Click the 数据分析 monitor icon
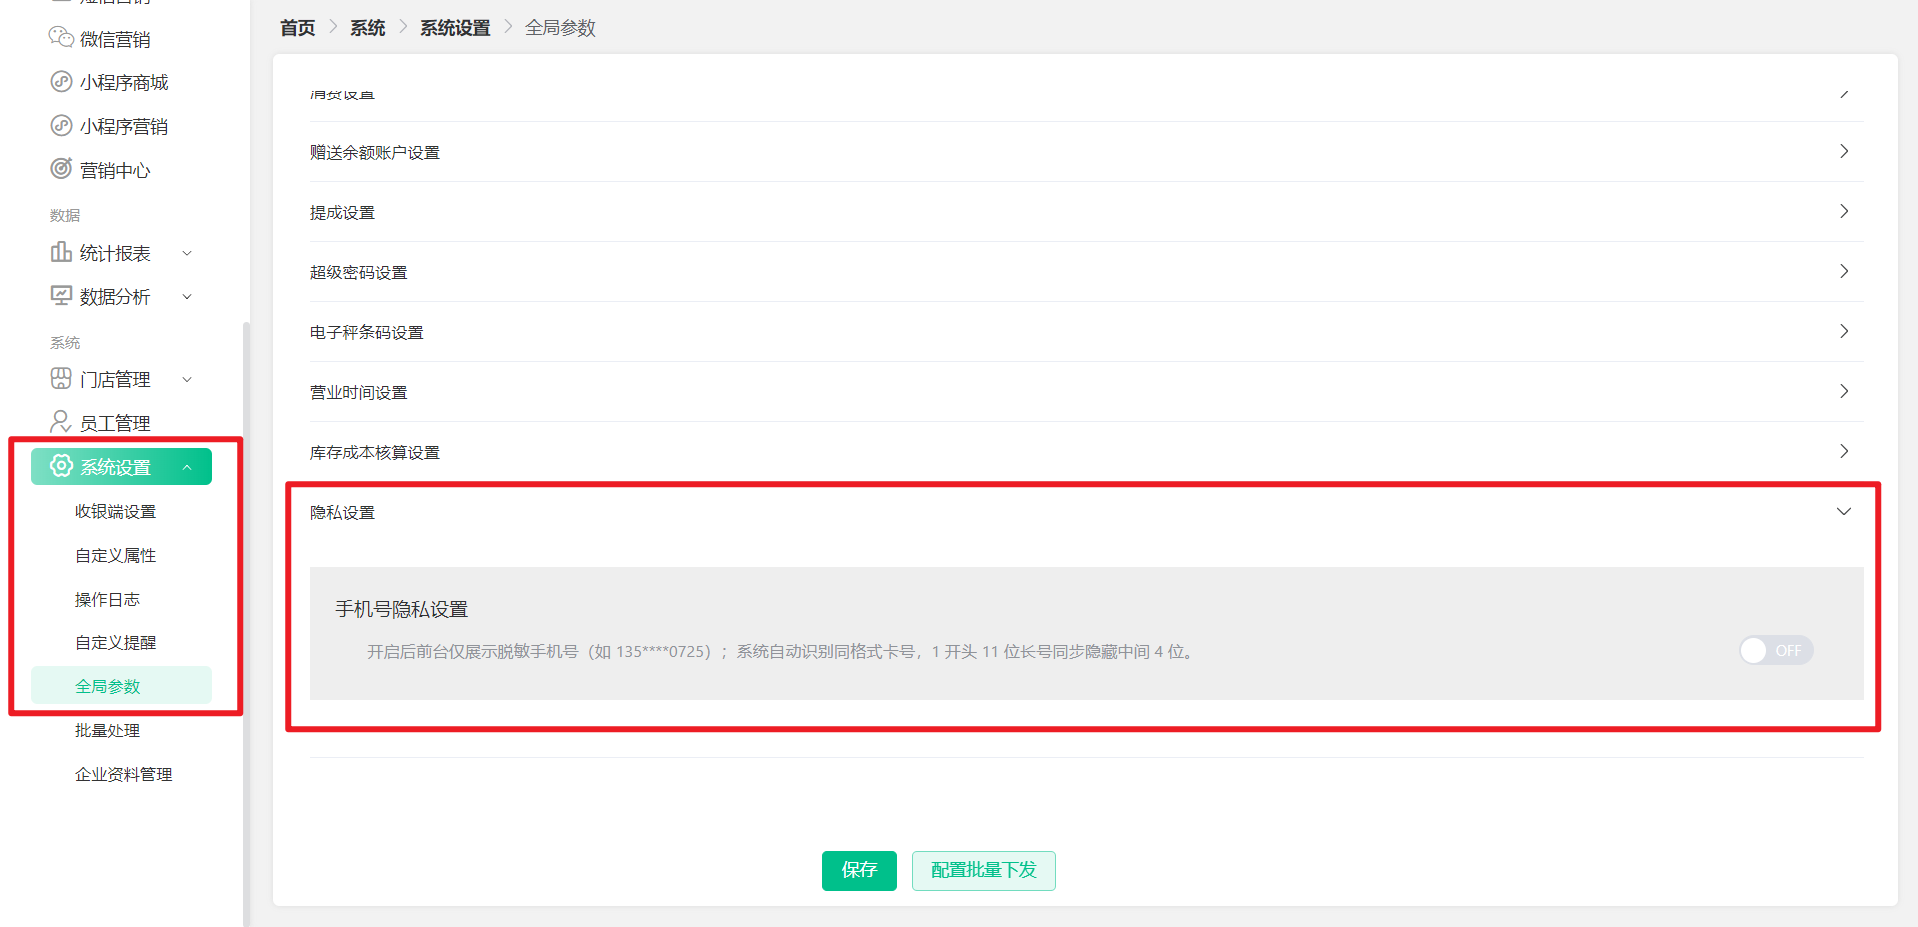Viewport: 1918px width, 927px height. 61,295
